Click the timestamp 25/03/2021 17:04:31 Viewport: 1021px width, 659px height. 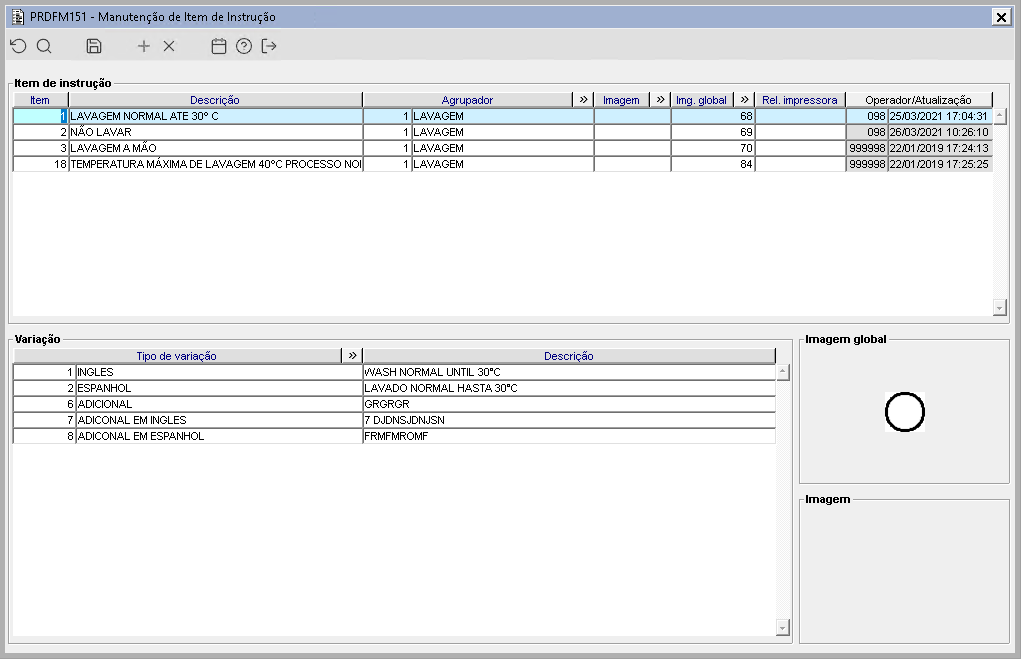[x=940, y=116]
